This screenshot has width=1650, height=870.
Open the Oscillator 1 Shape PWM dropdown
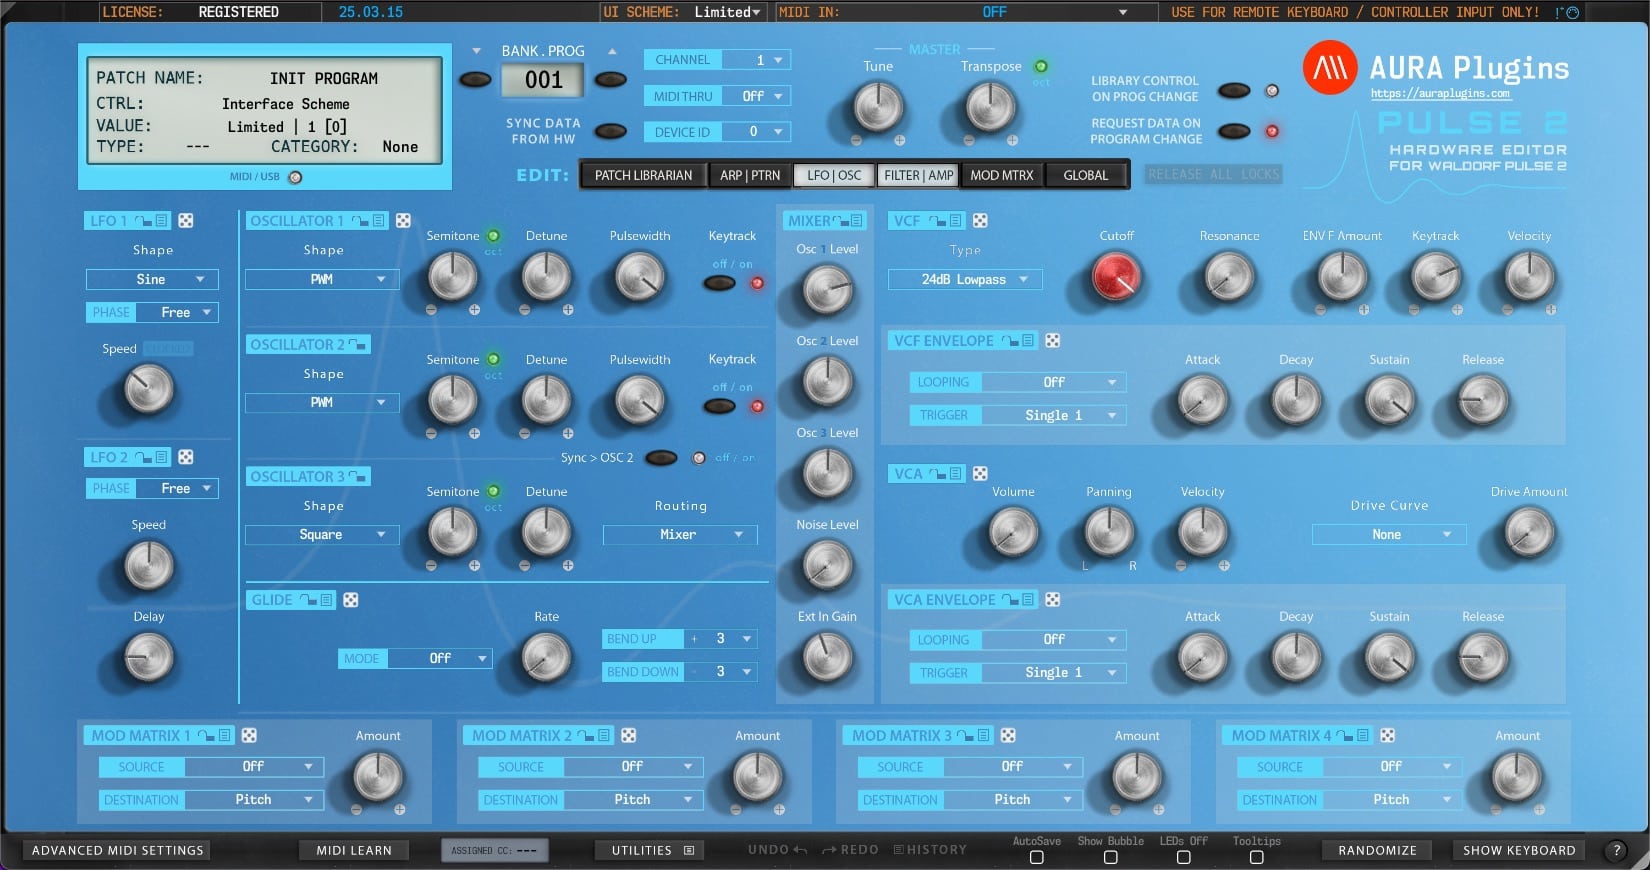tap(322, 280)
